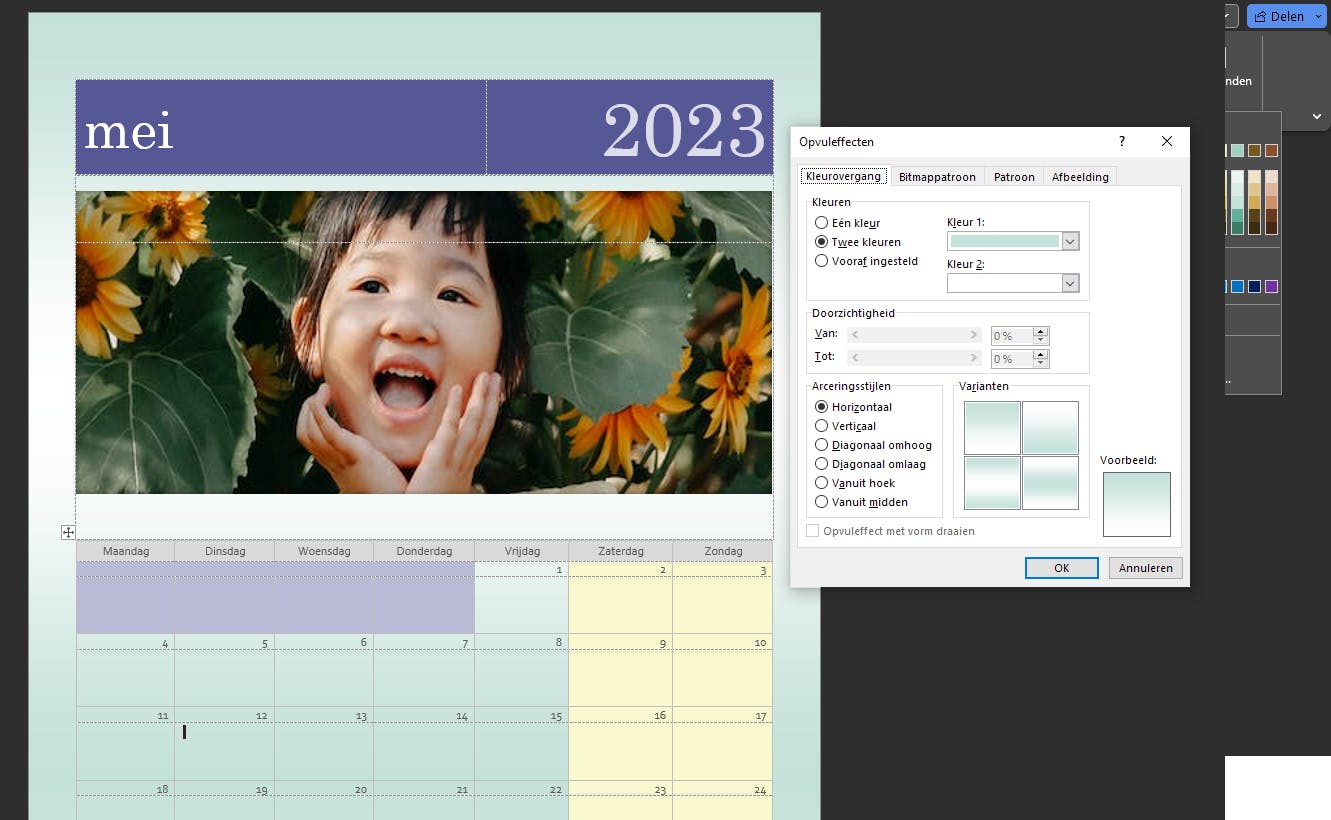The height and width of the screenshot is (820, 1331).
Task: Click the Delen share button
Action: [x=1279, y=17]
